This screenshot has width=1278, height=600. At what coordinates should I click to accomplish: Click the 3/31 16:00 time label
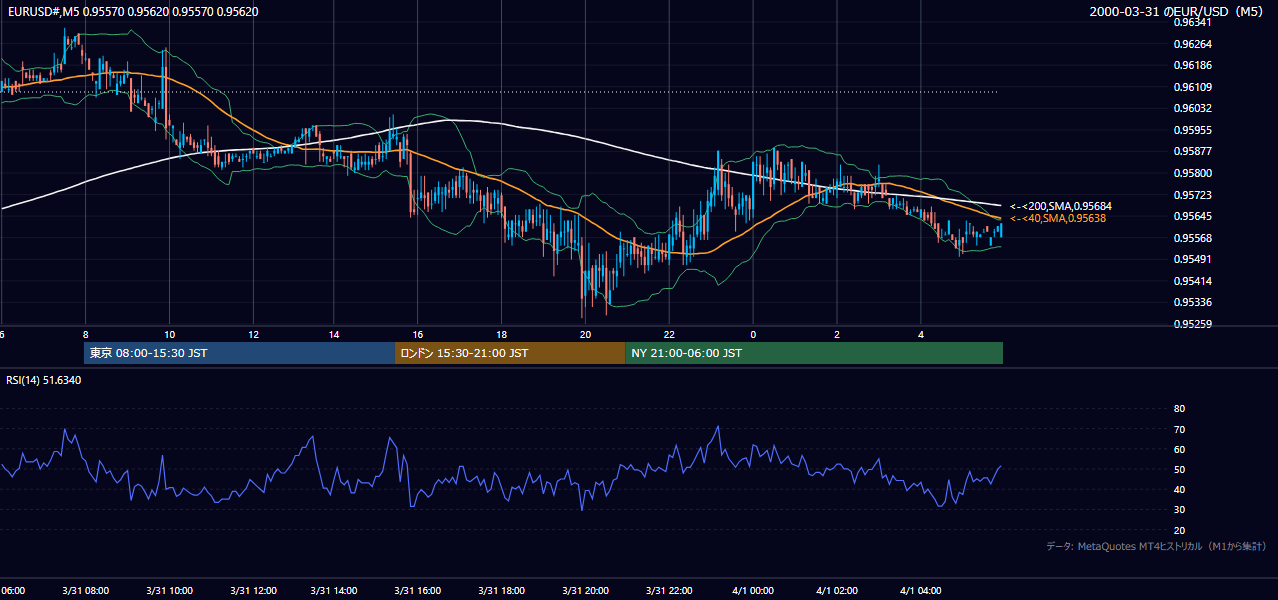pyautogui.click(x=418, y=591)
